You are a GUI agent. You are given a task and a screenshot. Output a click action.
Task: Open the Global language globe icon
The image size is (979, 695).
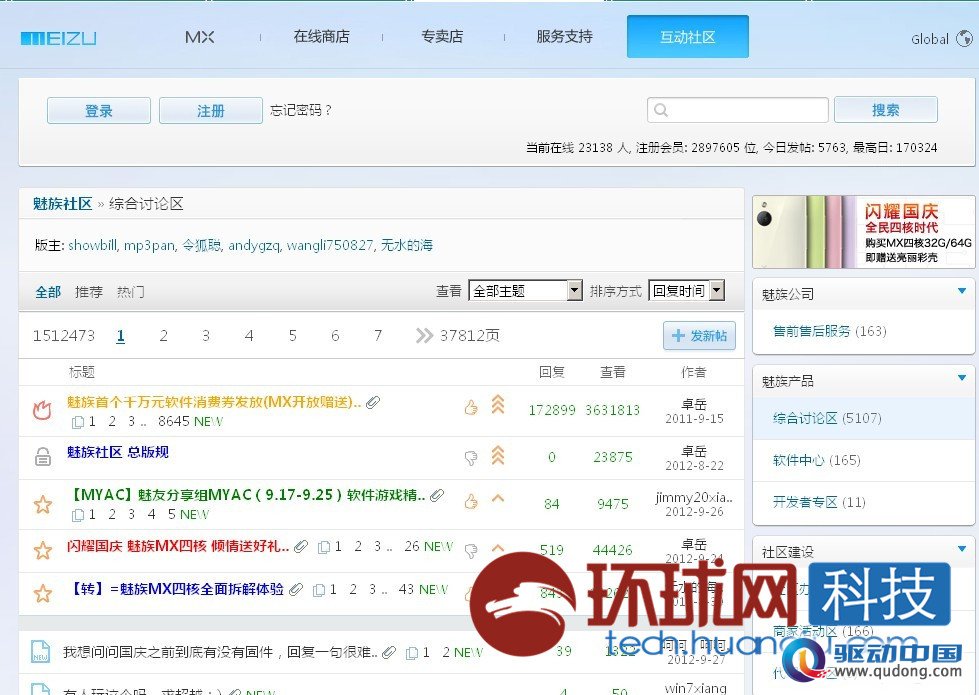click(x=964, y=39)
